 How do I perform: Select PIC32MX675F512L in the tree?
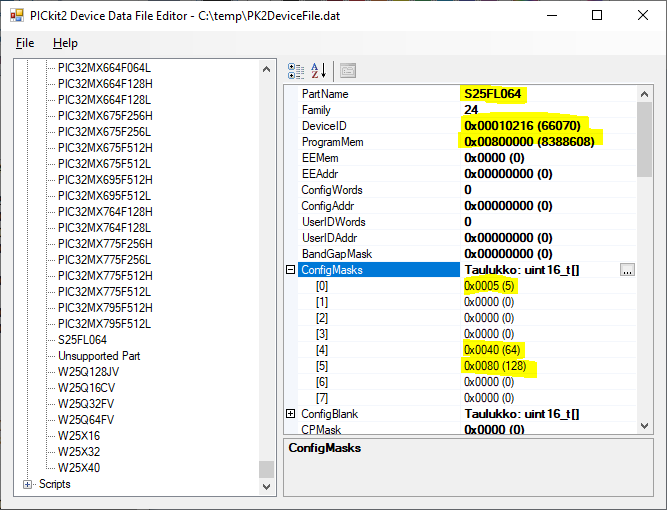(x=105, y=164)
